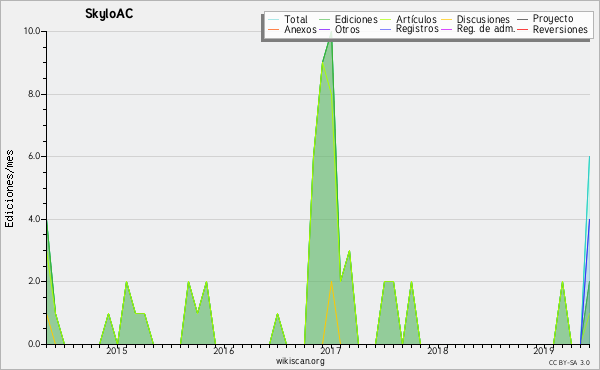Select the Otros legend entry
The image size is (600, 370).
347,29
